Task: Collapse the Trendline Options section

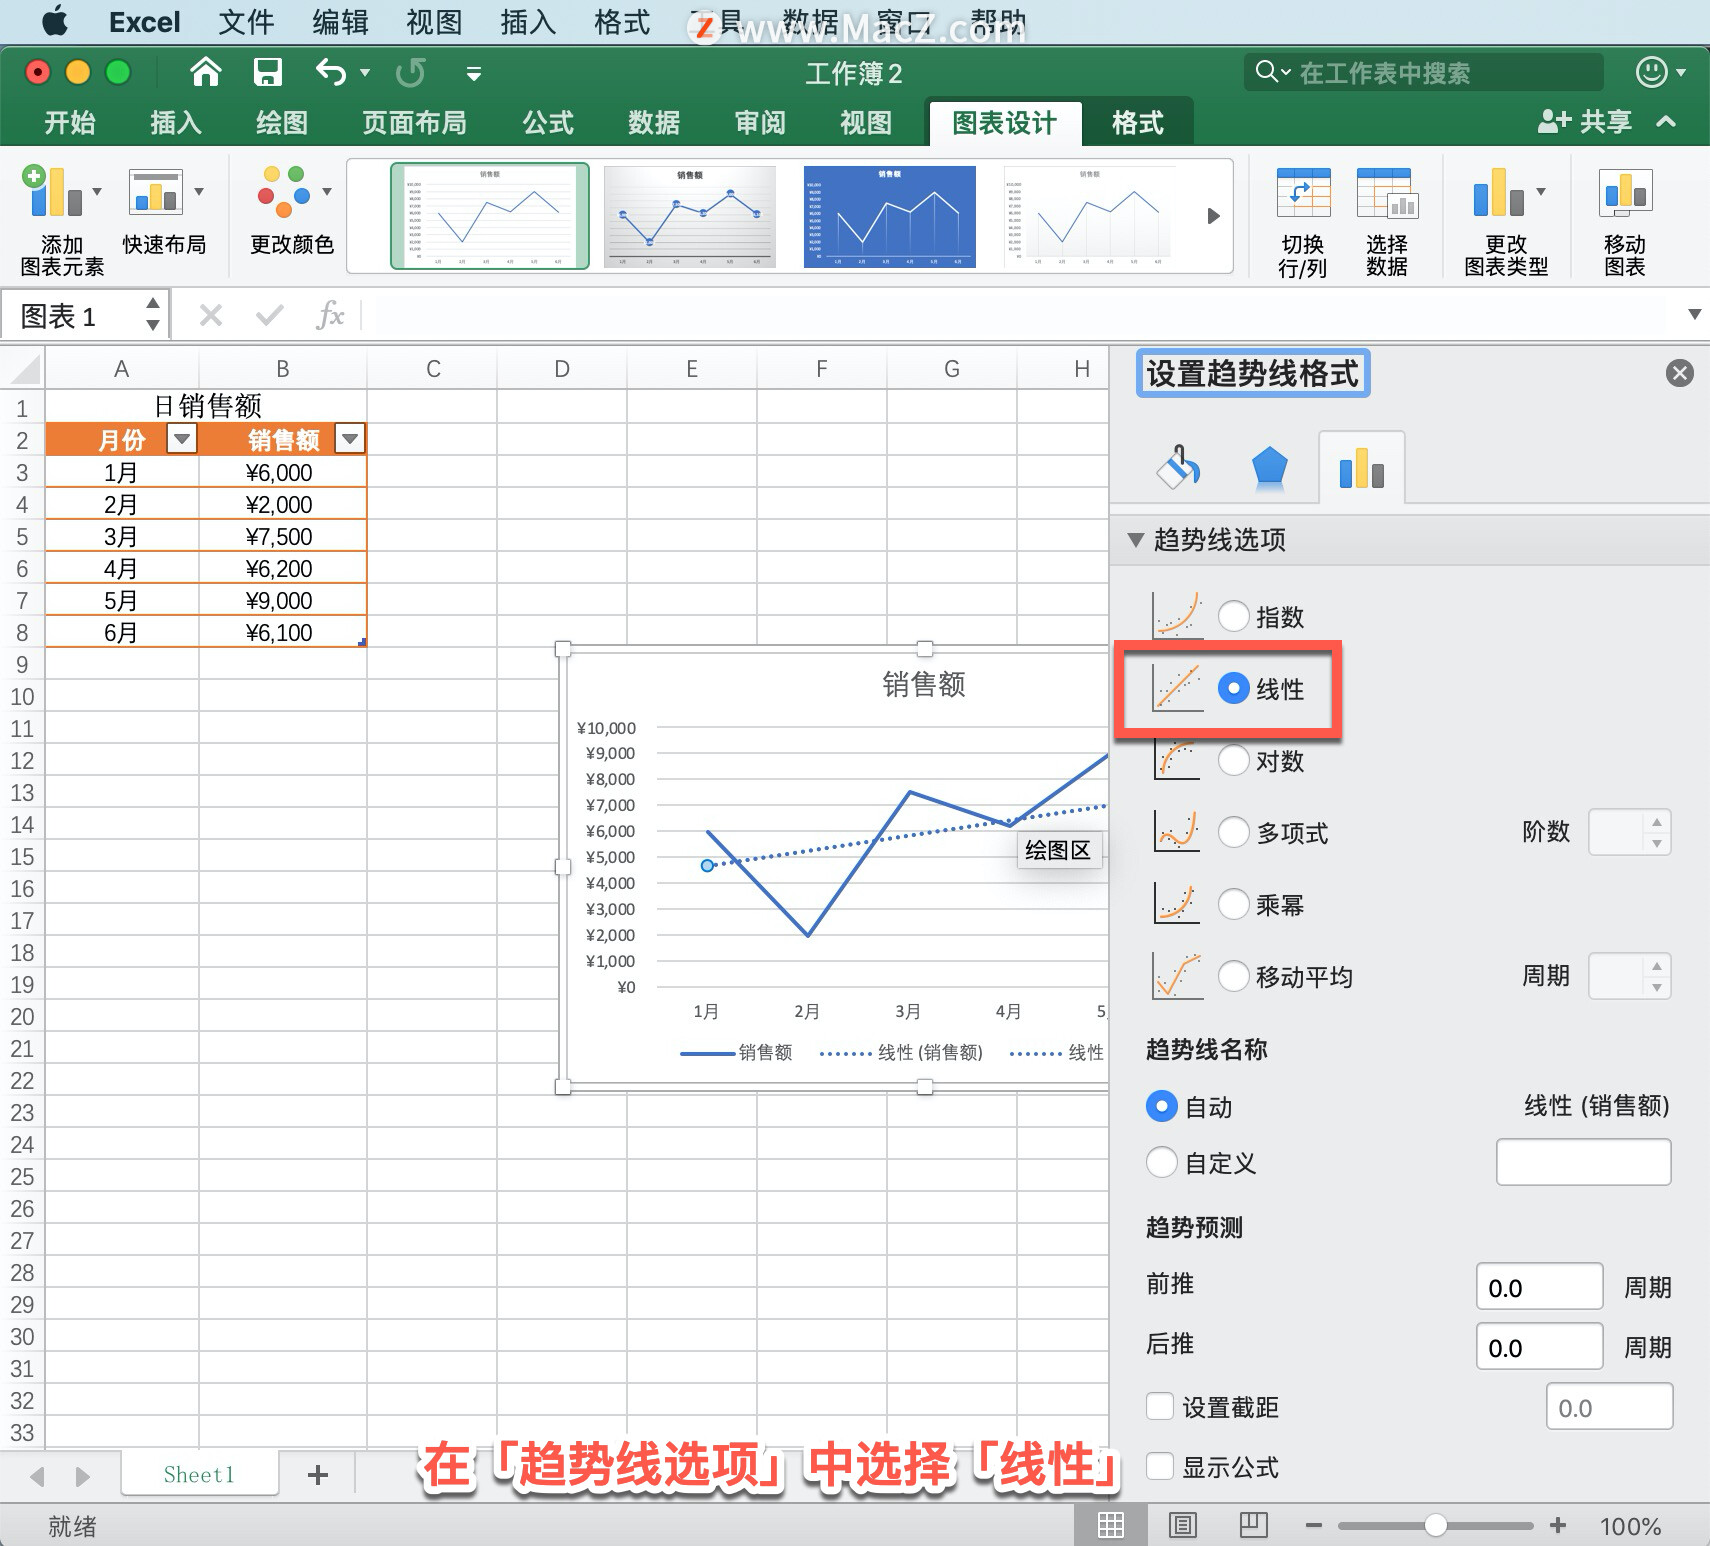Action: (x=1135, y=540)
